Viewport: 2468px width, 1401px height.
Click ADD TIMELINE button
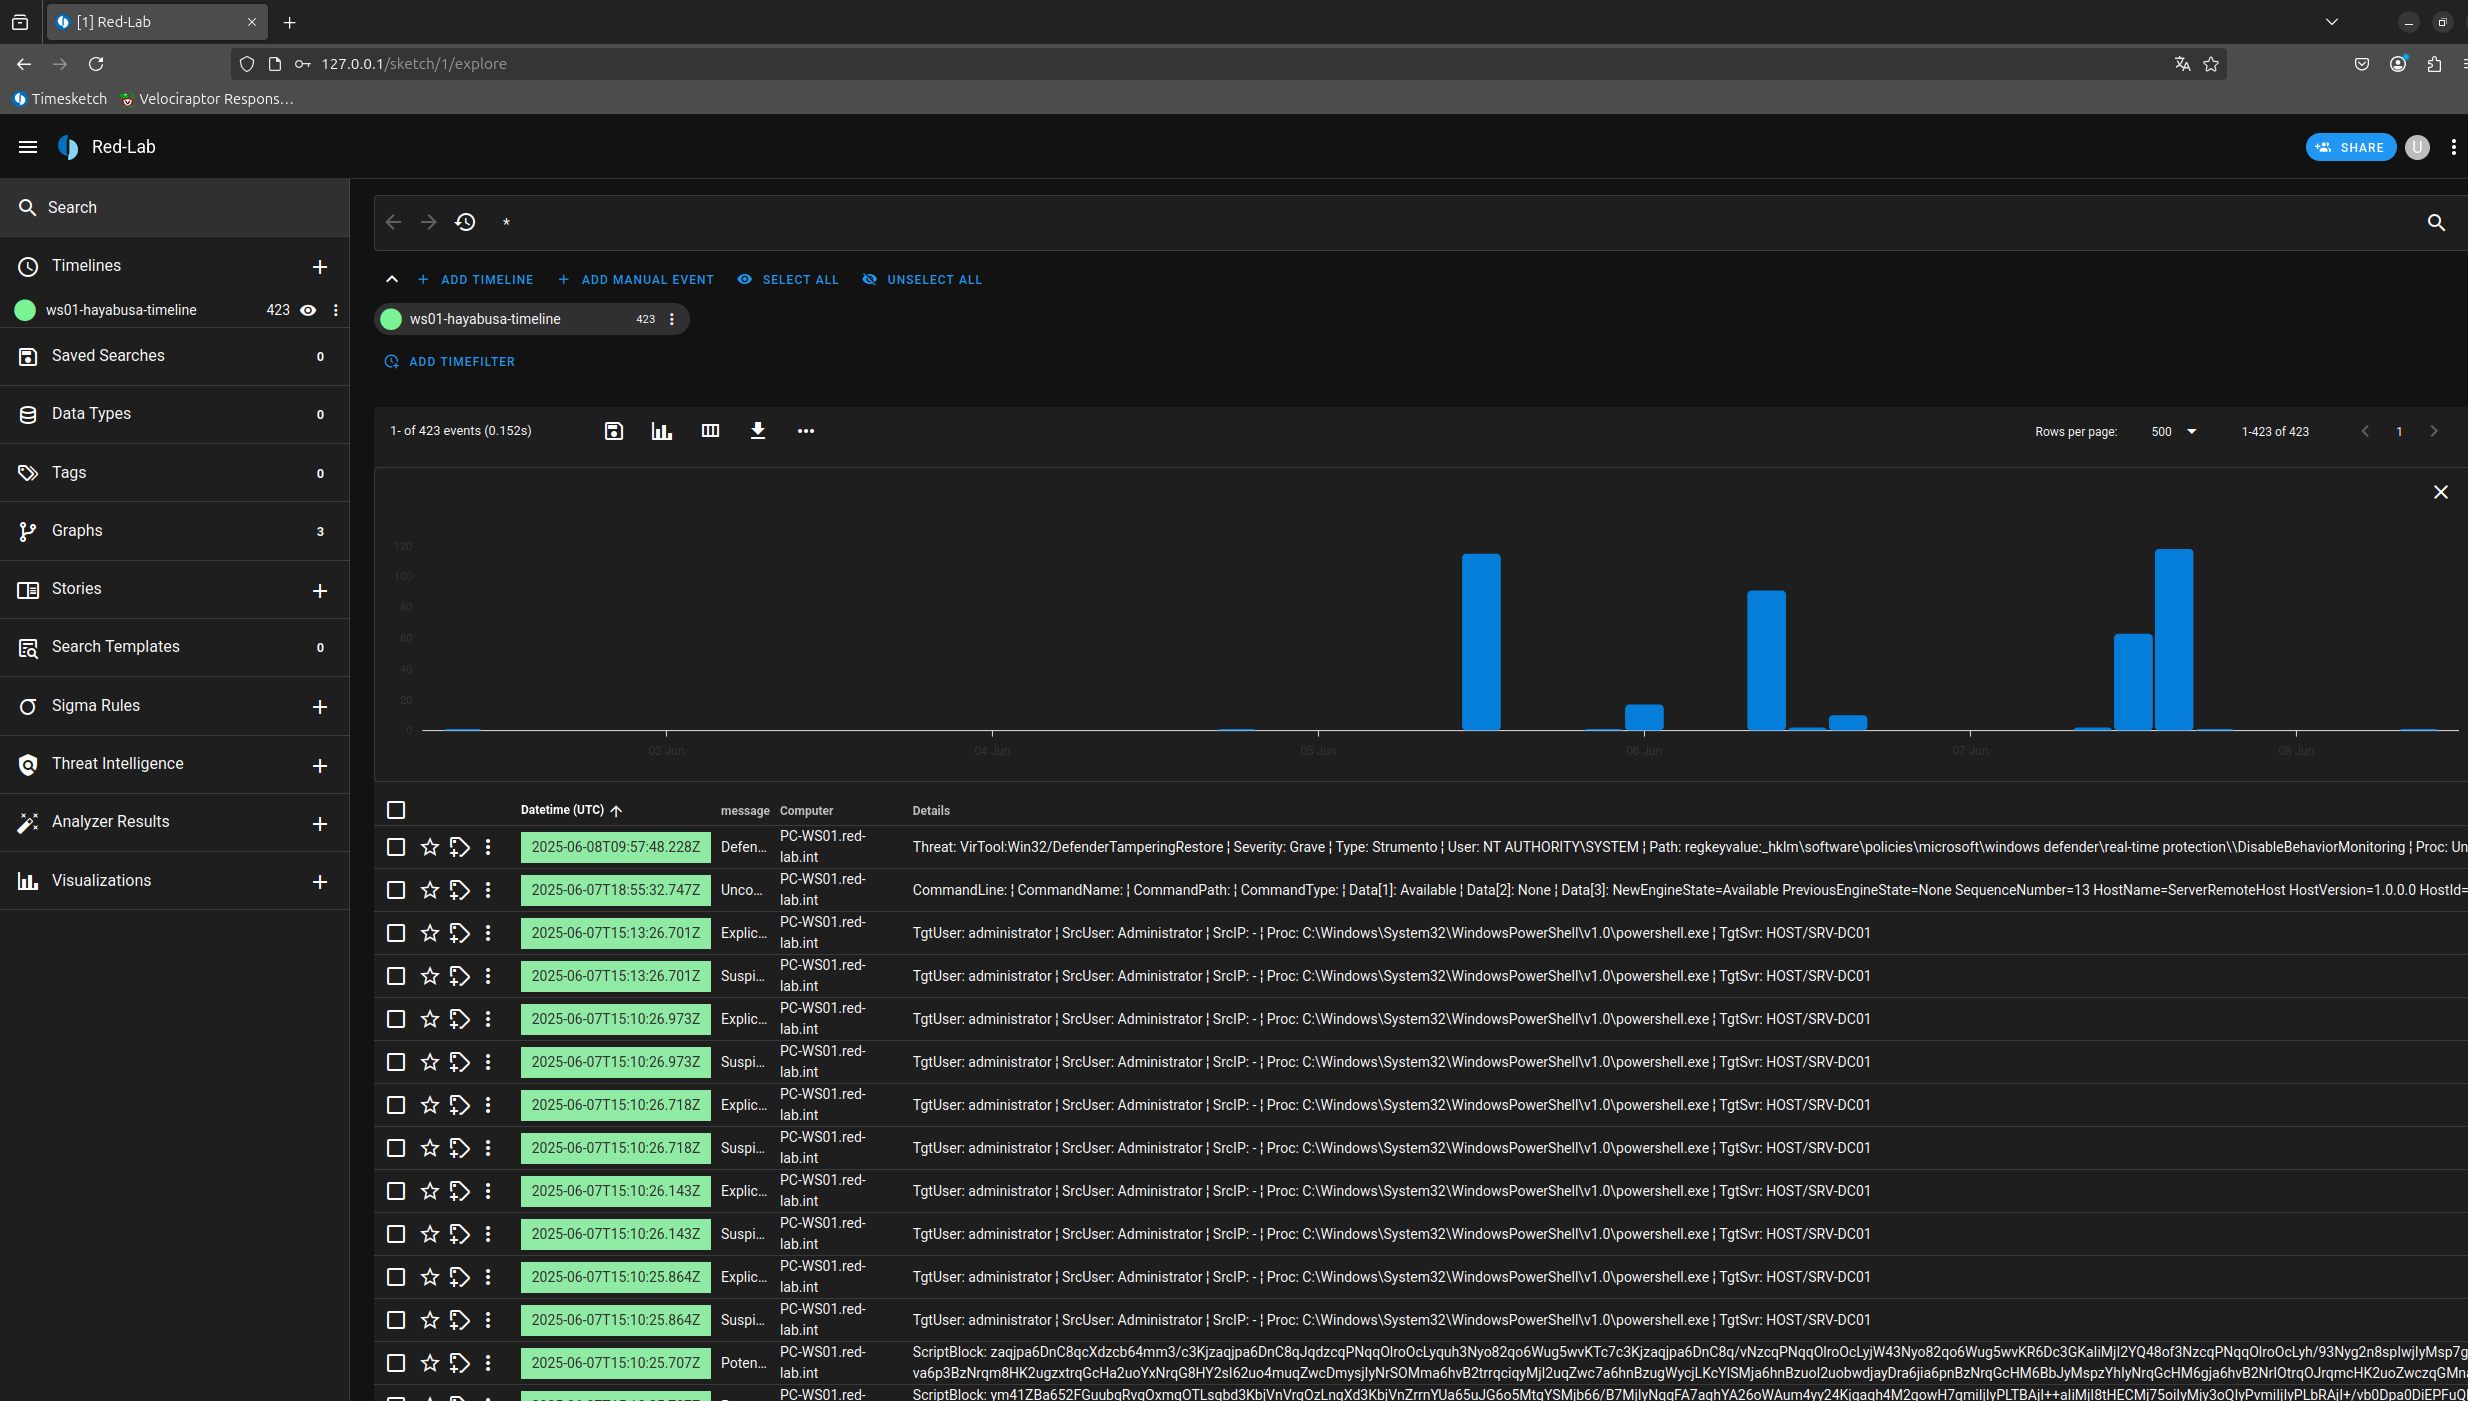(x=475, y=280)
